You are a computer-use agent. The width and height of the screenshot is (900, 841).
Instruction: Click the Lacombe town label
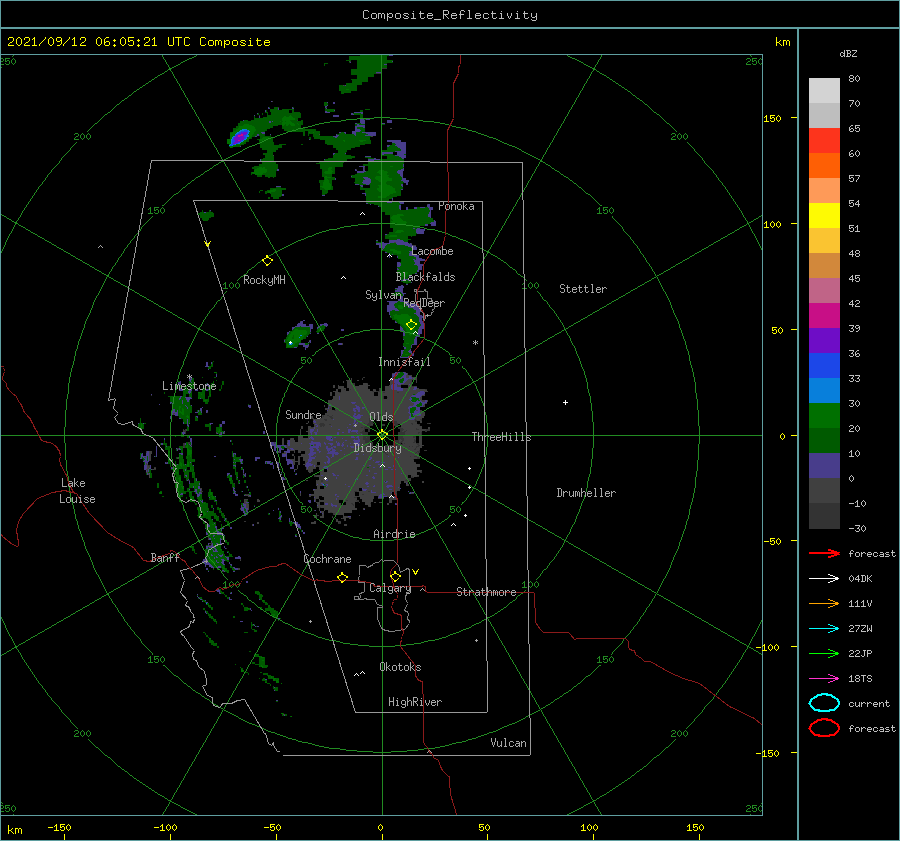pyautogui.click(x=432, y=251)
